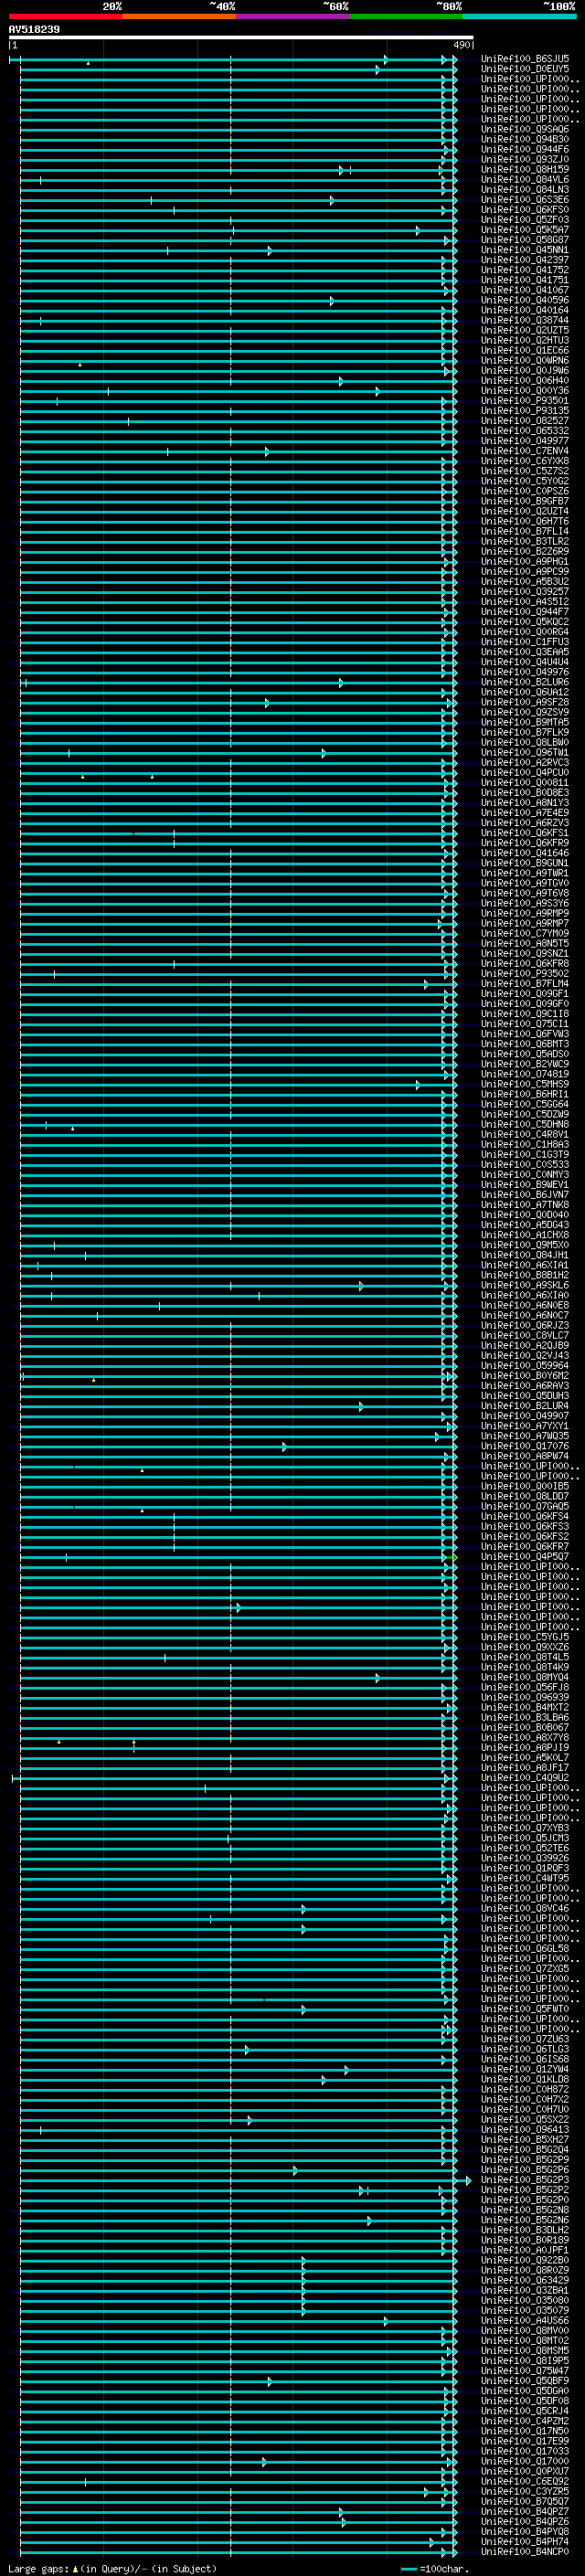This screenshot has height=2576, width=585.
Task: Select hit label UniRef100_Q8LDD7
Action: [525, 1497]
